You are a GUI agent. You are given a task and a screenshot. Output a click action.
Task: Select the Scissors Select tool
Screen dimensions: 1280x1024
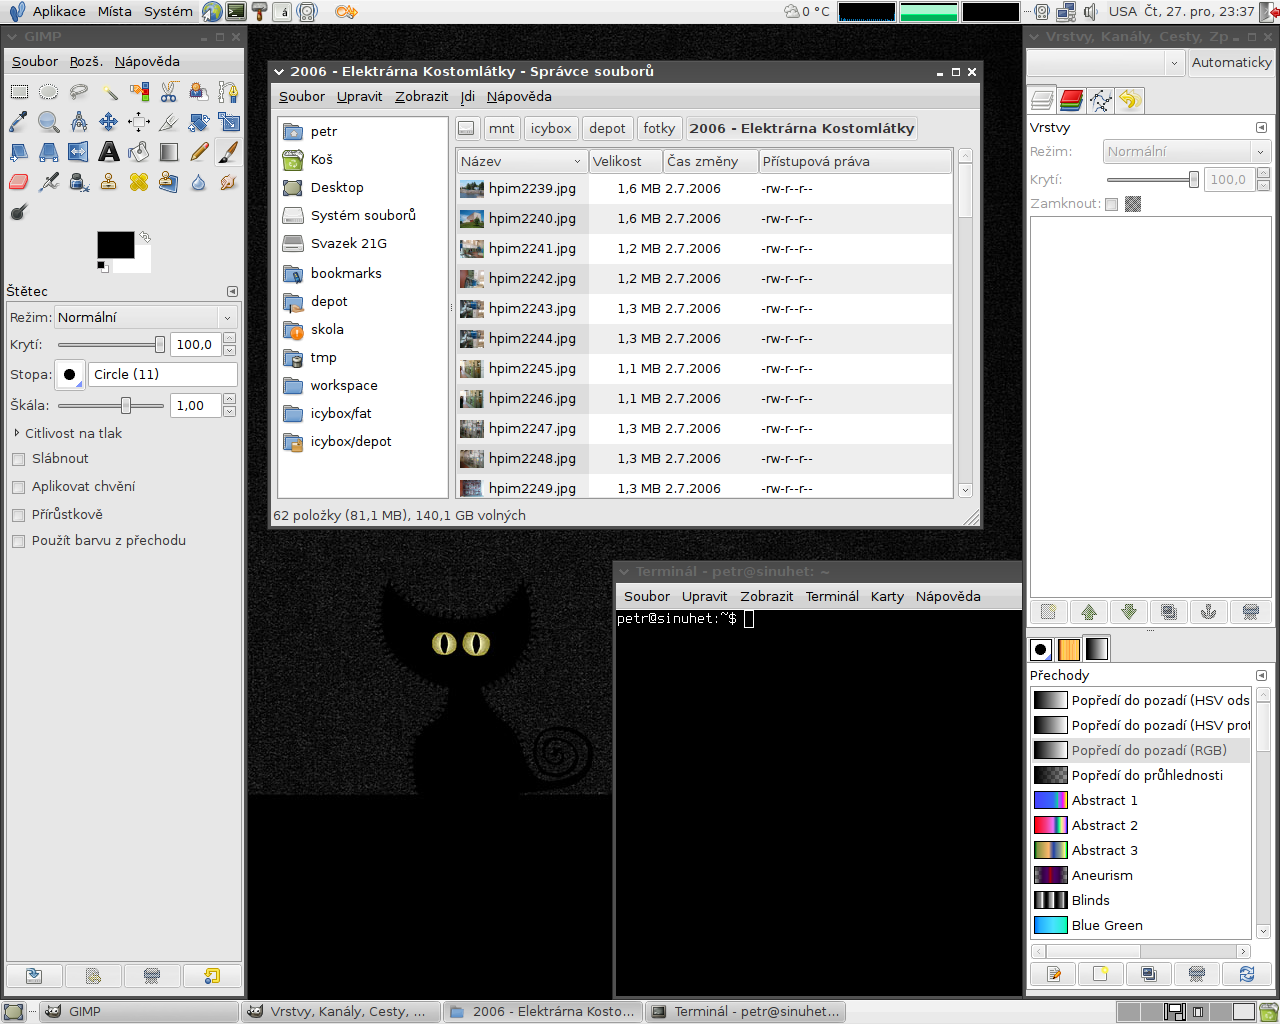pyautogui.click(x=169, y=92)
